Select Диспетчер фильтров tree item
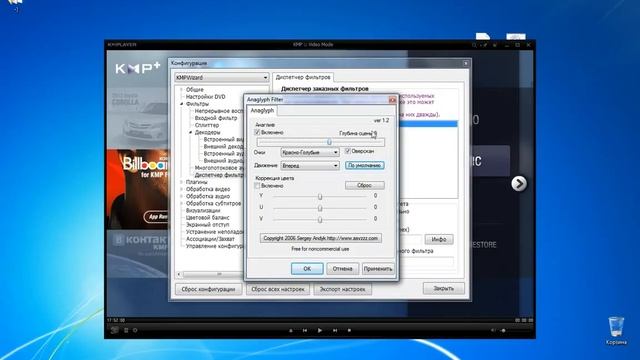This screenshot has width=640, height=360. (x=219, y=175)
